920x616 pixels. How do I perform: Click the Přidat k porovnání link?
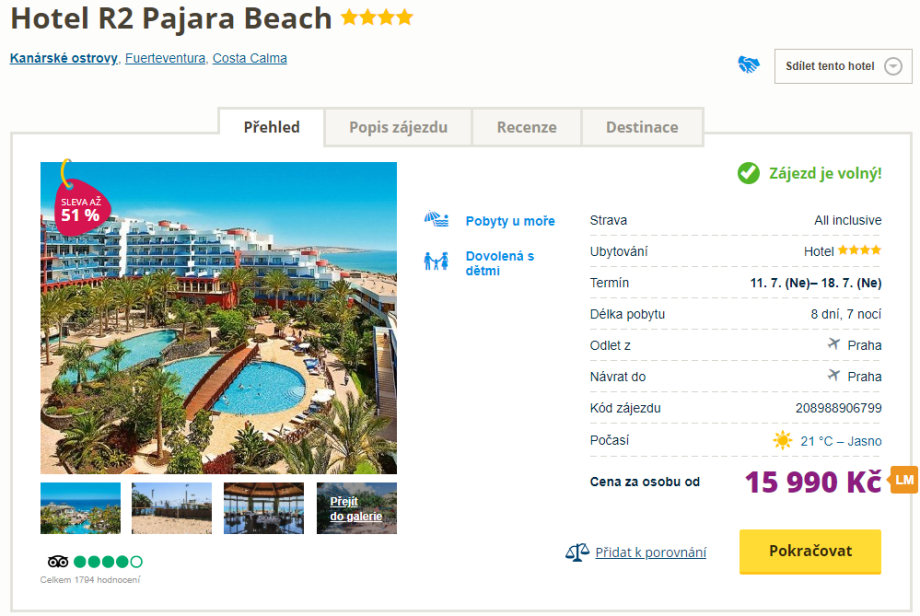tap(650, 552)
